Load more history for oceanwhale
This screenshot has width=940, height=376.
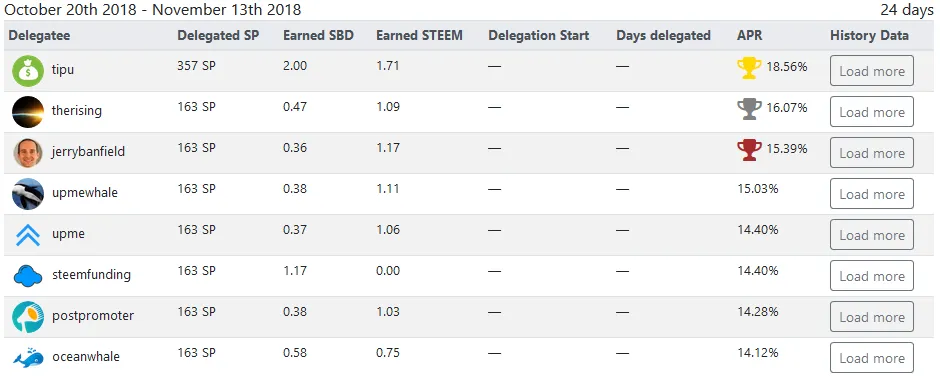pyautogui.click(x=872, y=357)
